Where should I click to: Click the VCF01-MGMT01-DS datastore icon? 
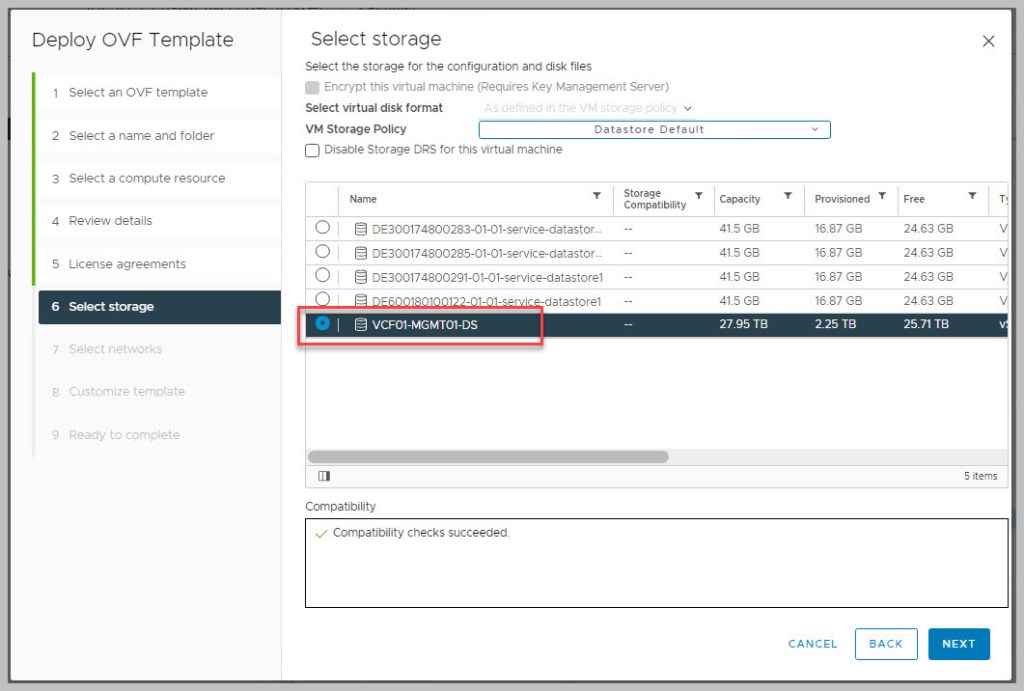coord(361,324)
